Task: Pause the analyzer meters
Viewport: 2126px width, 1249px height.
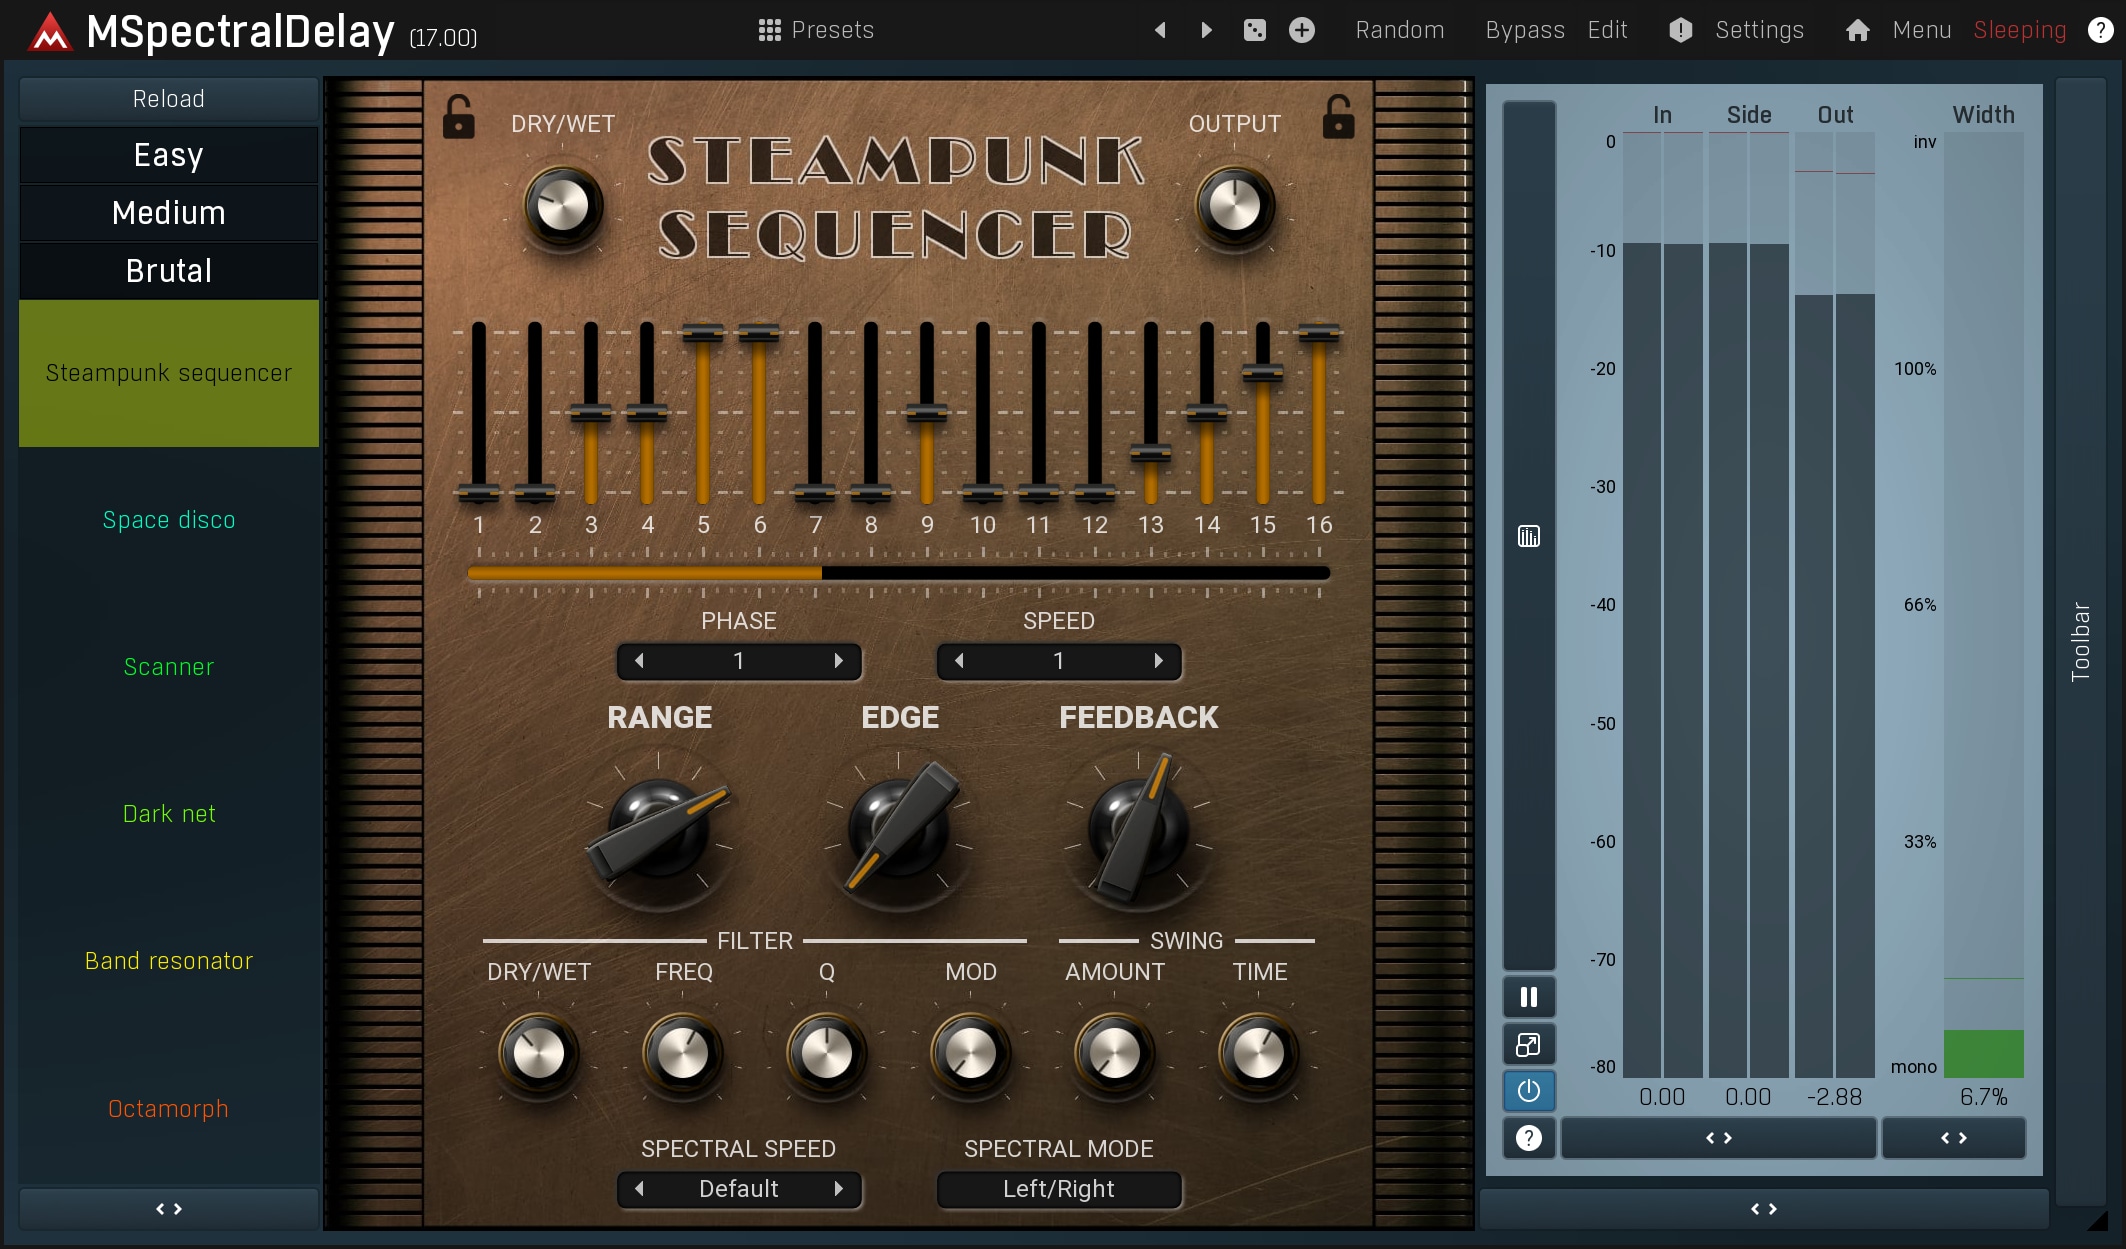Action: 1528,997
